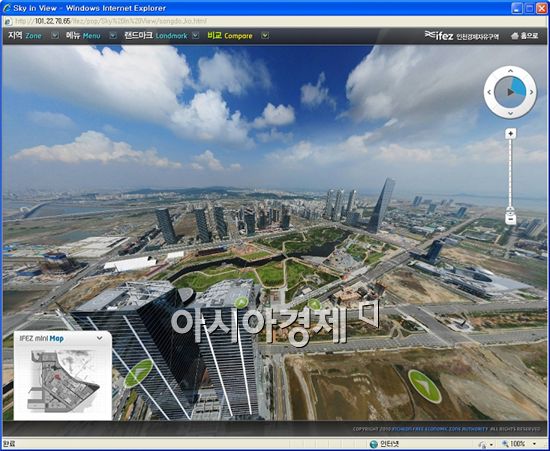Expand the Landmark dropdown arrow
This screenshot has width=550, height=451.
click(196, 36)
